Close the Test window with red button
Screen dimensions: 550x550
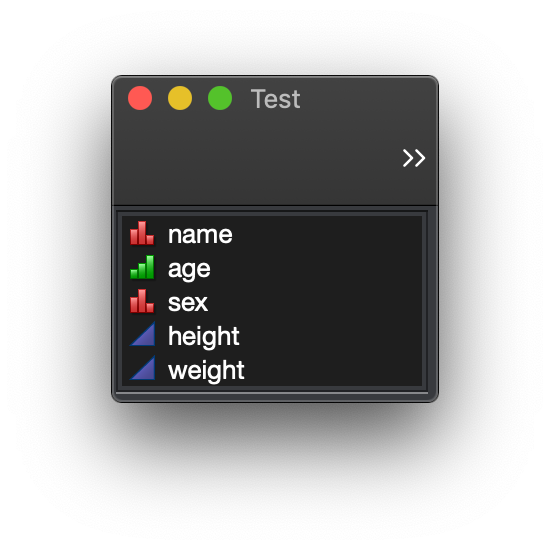click(140, 98)
